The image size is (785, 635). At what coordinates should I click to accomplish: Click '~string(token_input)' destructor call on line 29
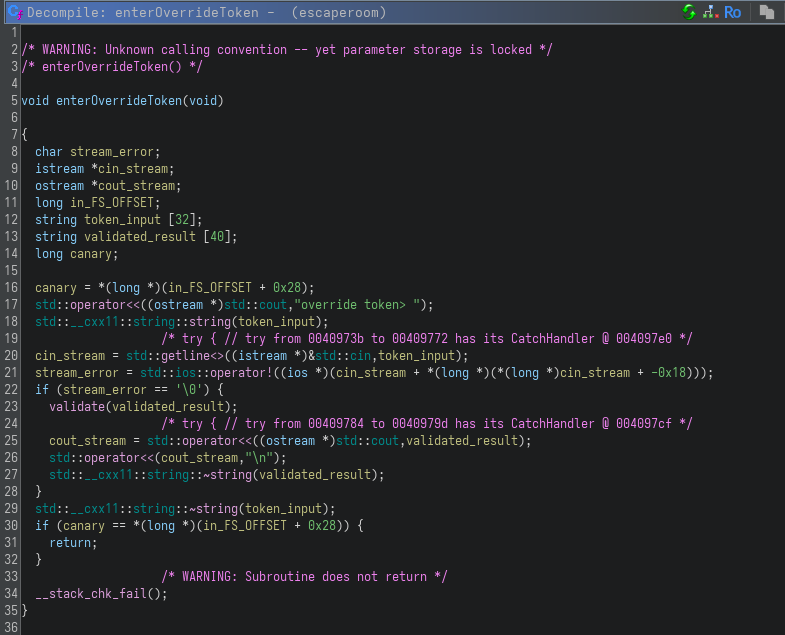261,509
